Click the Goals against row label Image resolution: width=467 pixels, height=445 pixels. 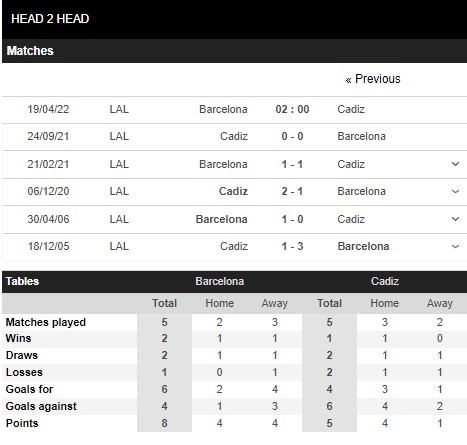click(41, 406)
